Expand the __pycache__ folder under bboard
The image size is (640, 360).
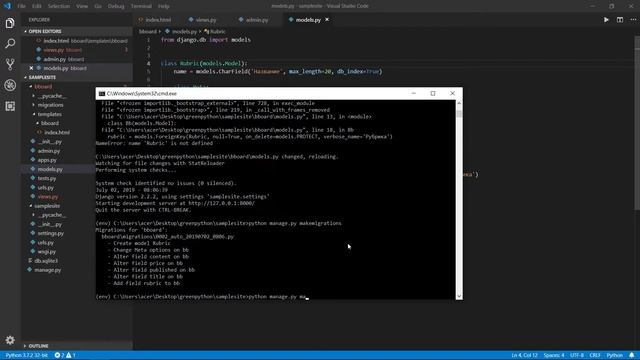pyautogui.click(x=51, y=96)
